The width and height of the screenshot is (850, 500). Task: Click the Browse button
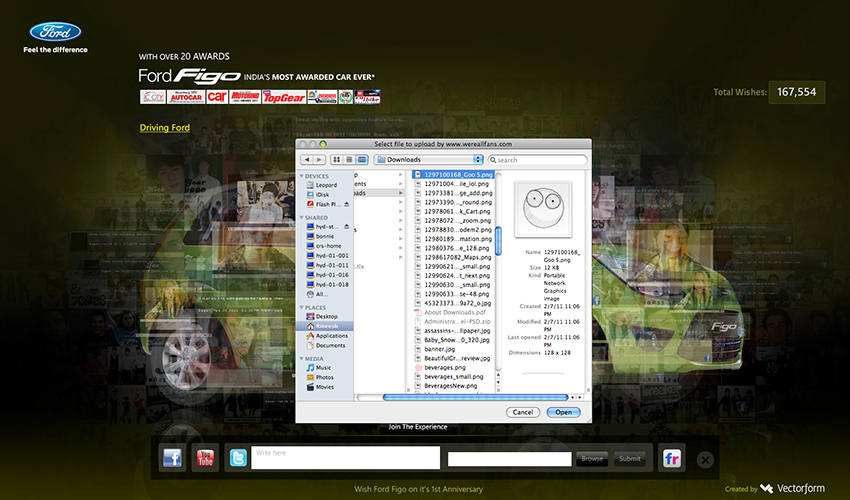tap(592, 459)
